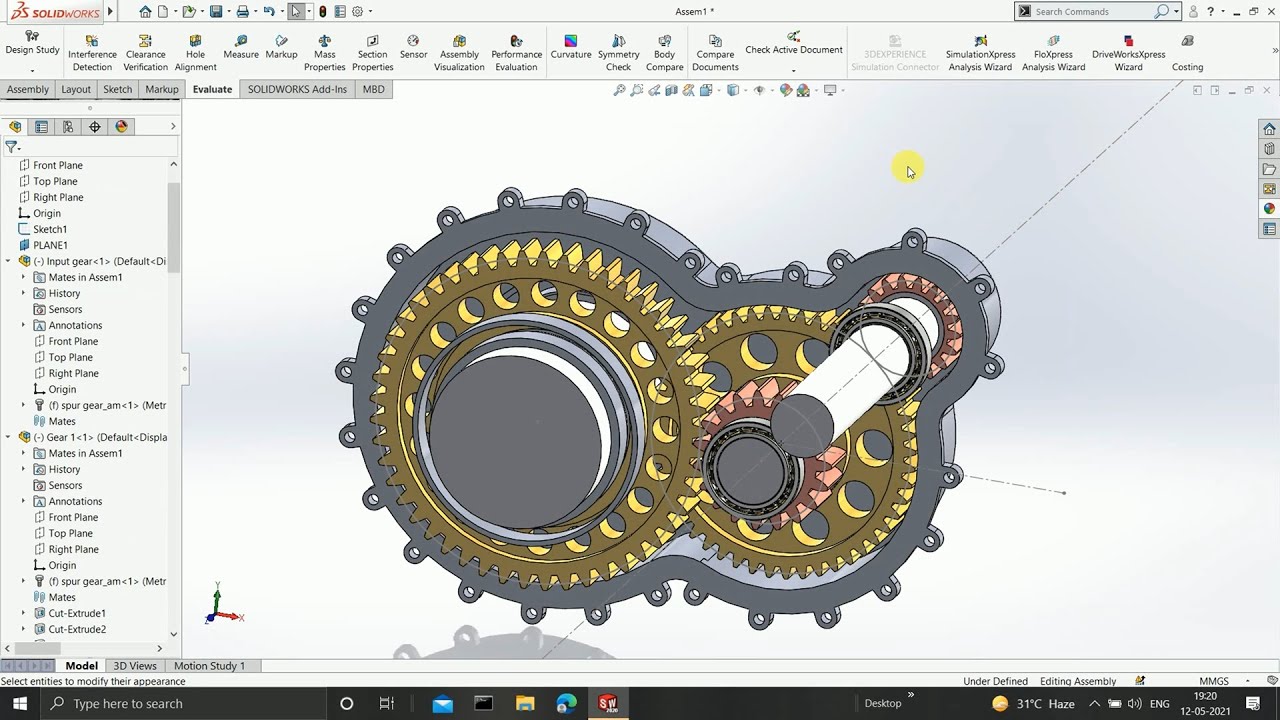Open DriveWorksXpress Wizard
Image resolution: width=1280 pixels, height=720 pixels.
point(1128,53)
